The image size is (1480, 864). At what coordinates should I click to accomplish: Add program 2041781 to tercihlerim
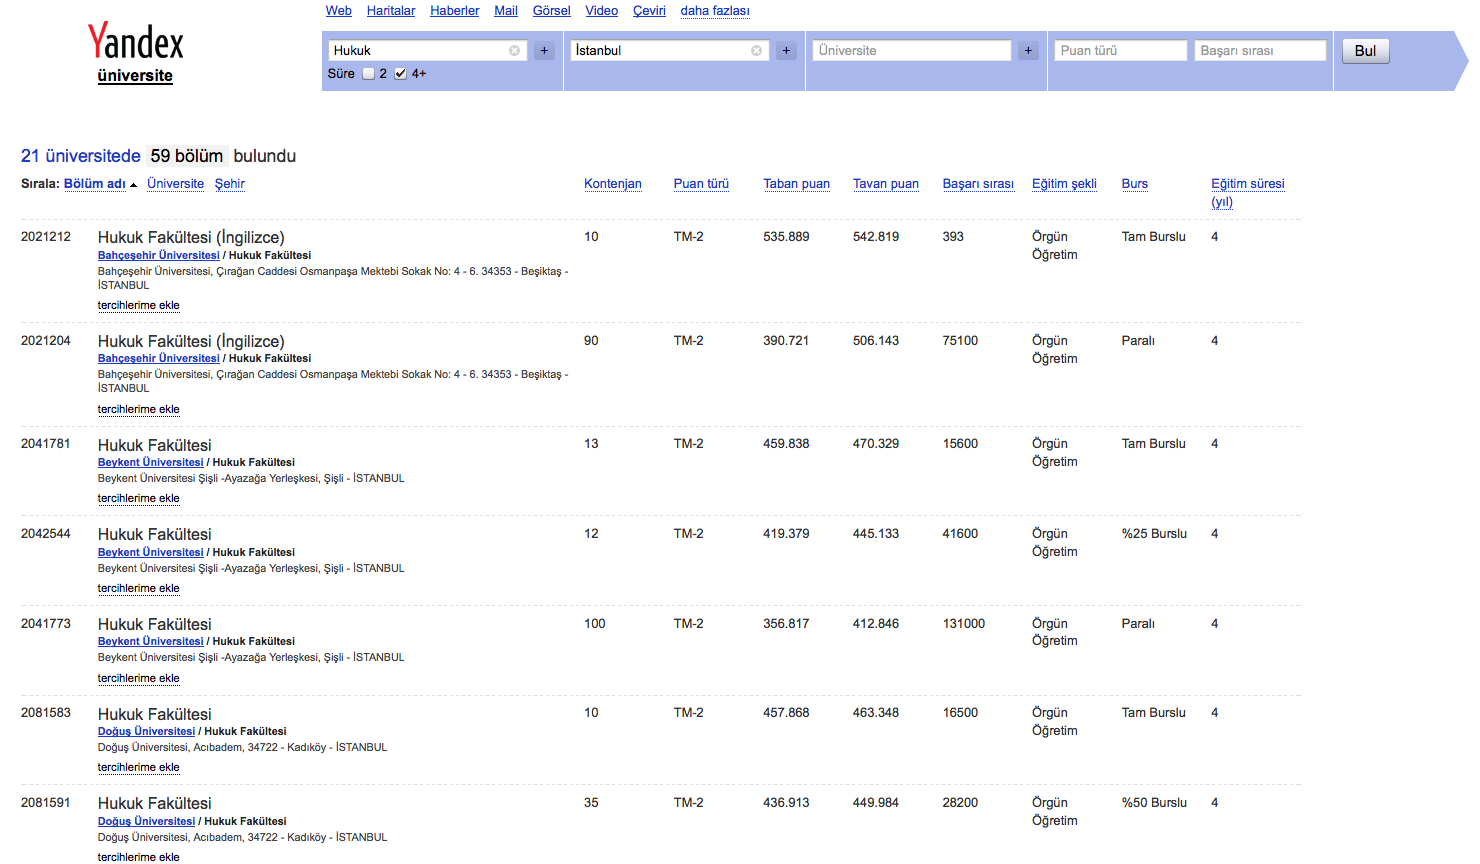pyautogui.click(x=139, y=498)
